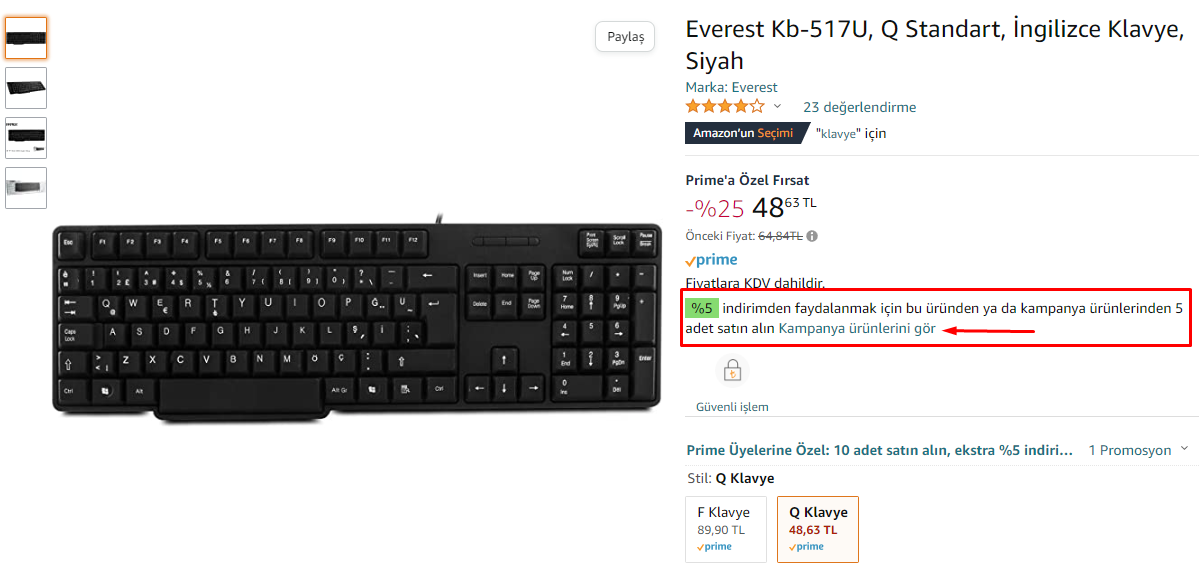Open the Kampanya ürünlerini gör link
The image size is (1204, 570).
pyautogui.click(x=857, y=328)
